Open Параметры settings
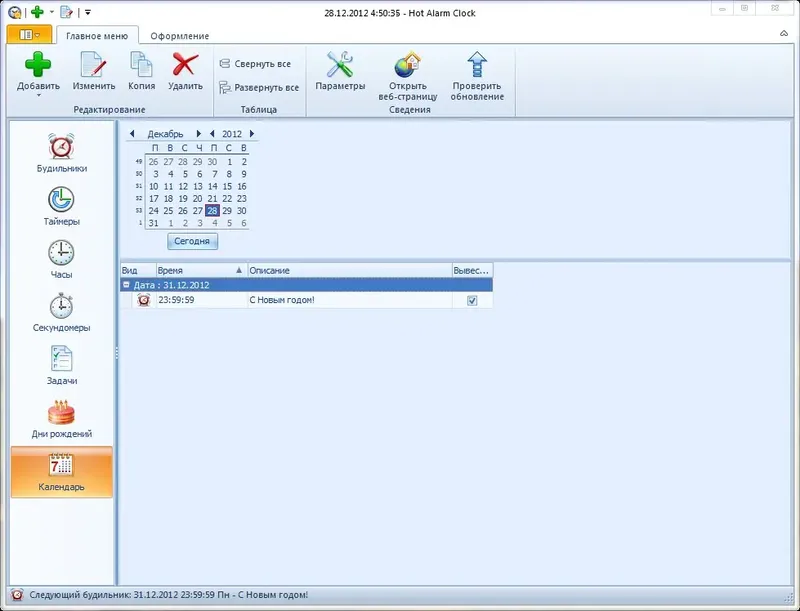The image size is (800, 611). pos(340,71)
